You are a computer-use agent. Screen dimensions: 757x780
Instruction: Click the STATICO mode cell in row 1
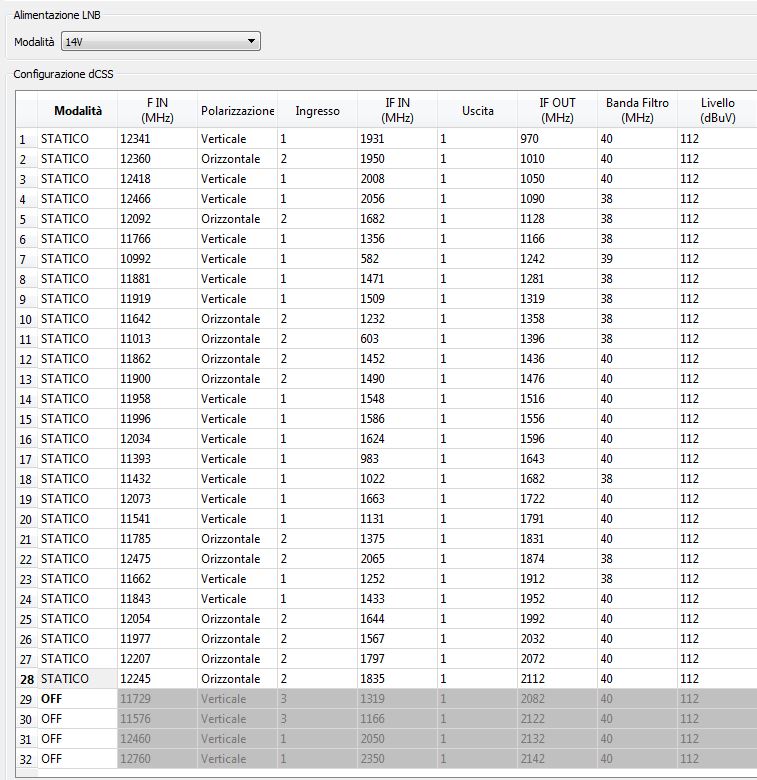[78, 139]
